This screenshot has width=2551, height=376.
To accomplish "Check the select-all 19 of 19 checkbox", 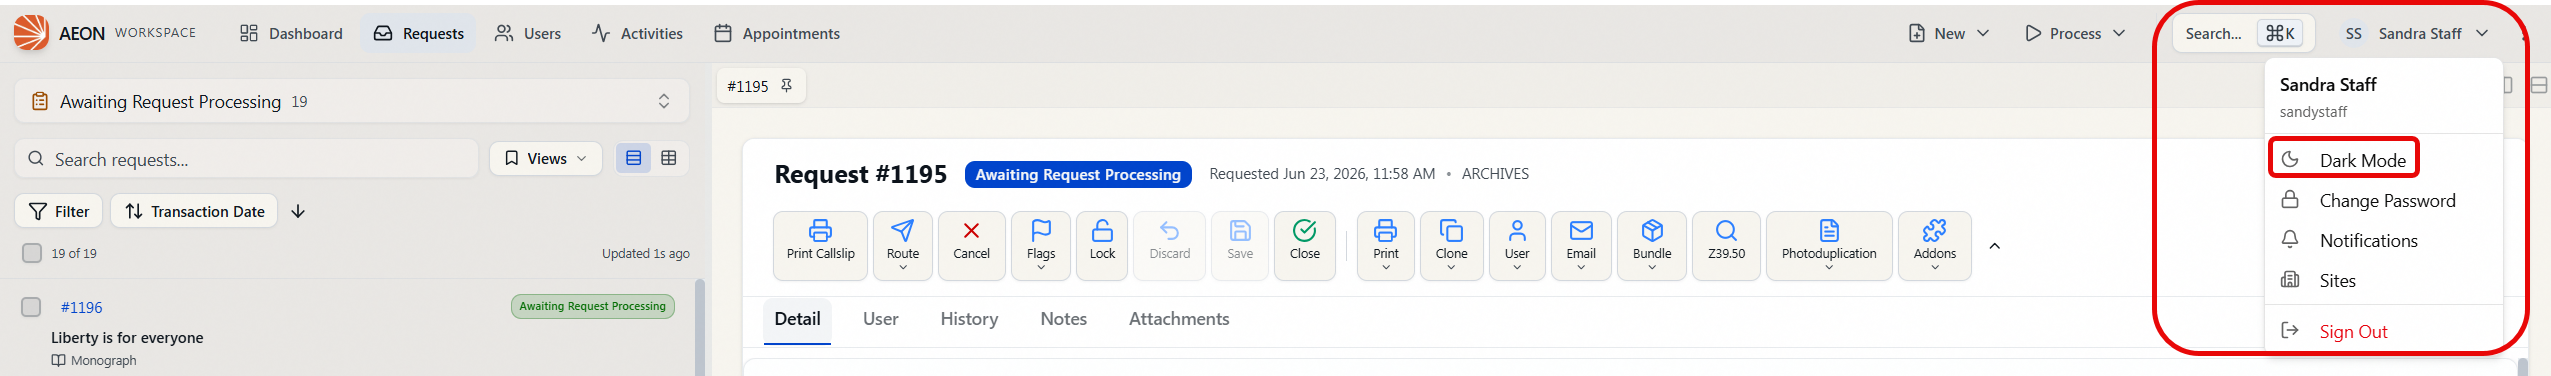I will (x=32, y=253).
